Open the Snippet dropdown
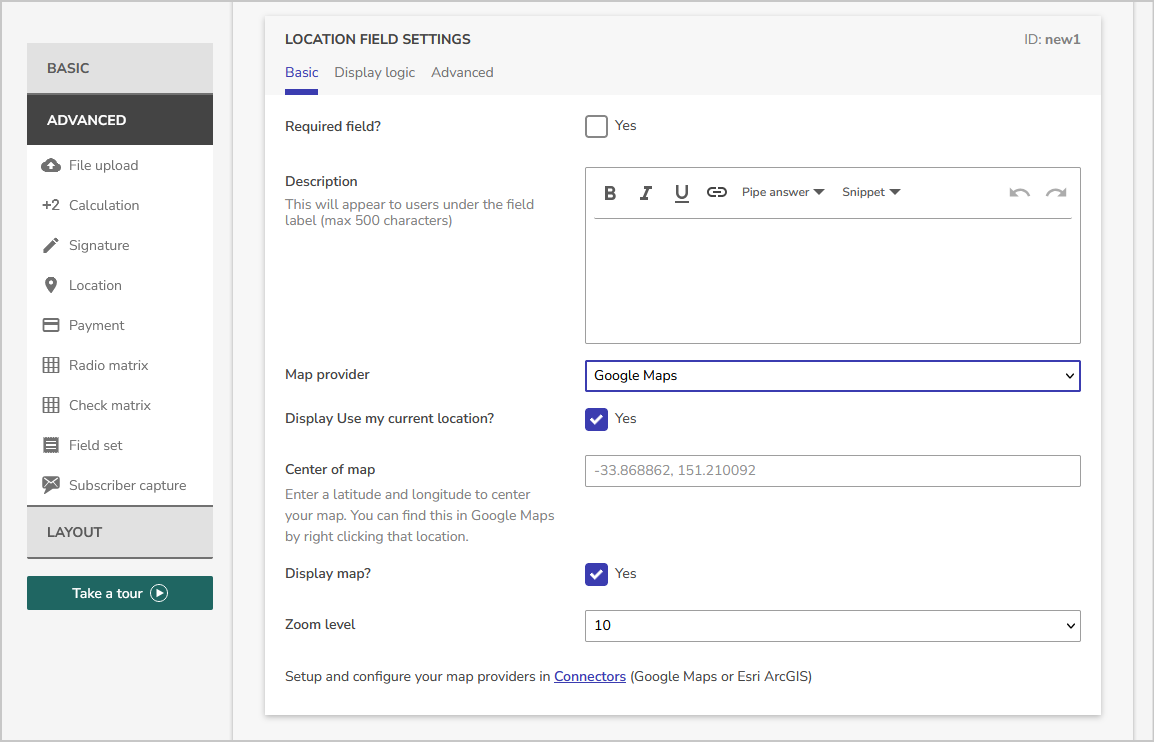 coord(871,192)
